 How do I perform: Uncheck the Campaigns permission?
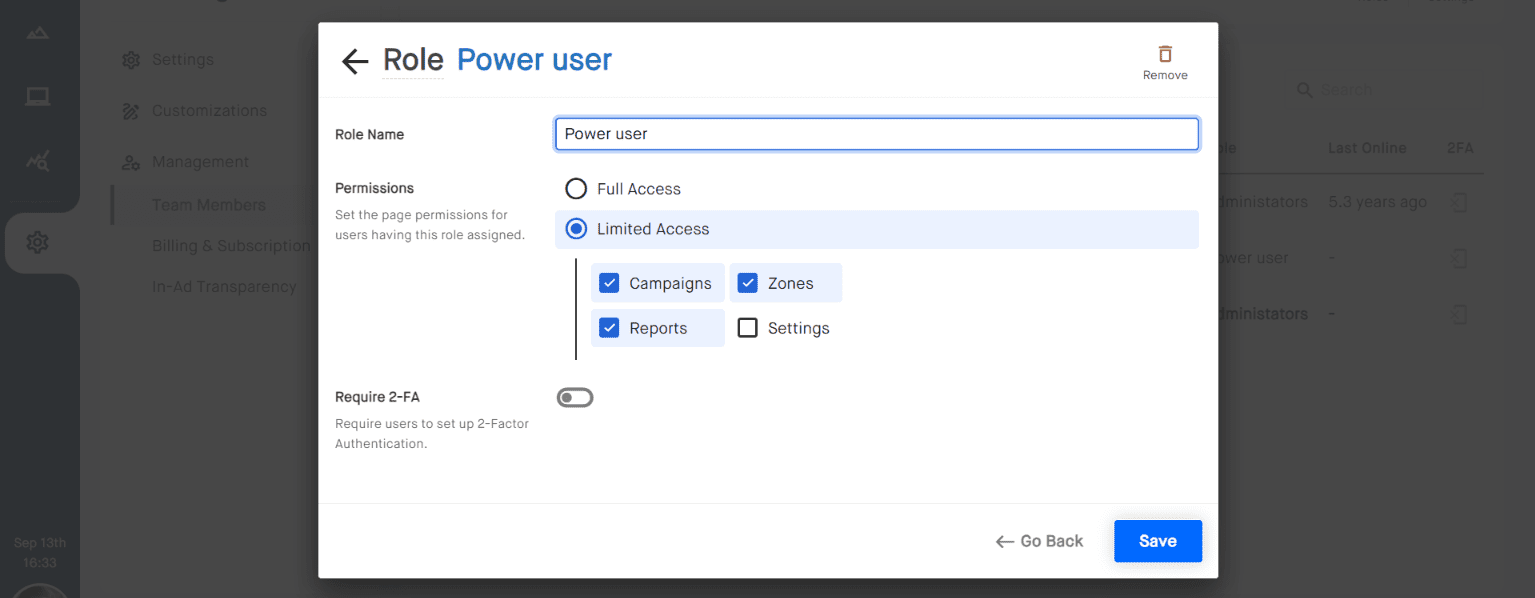click(609, 282)
